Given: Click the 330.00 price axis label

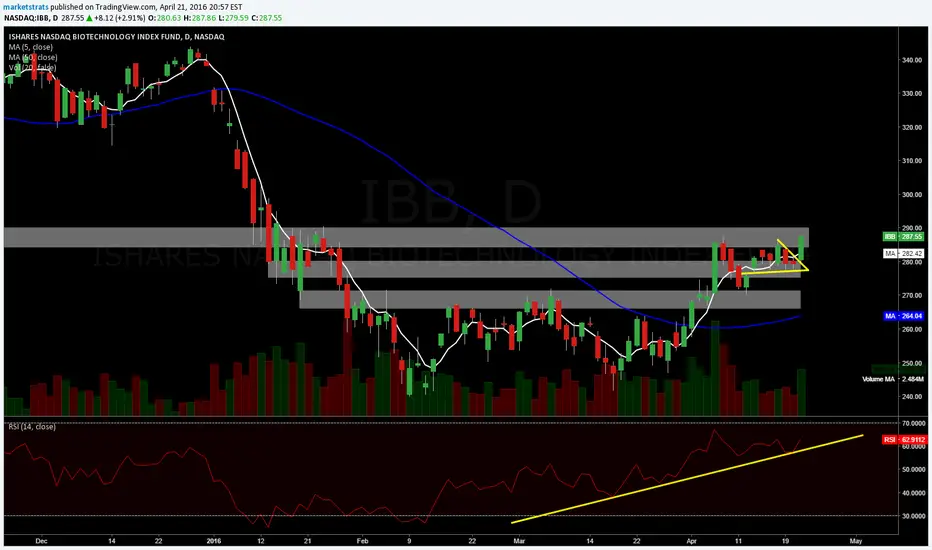Looking at the screenshot, I should click(x=912, y=93).
